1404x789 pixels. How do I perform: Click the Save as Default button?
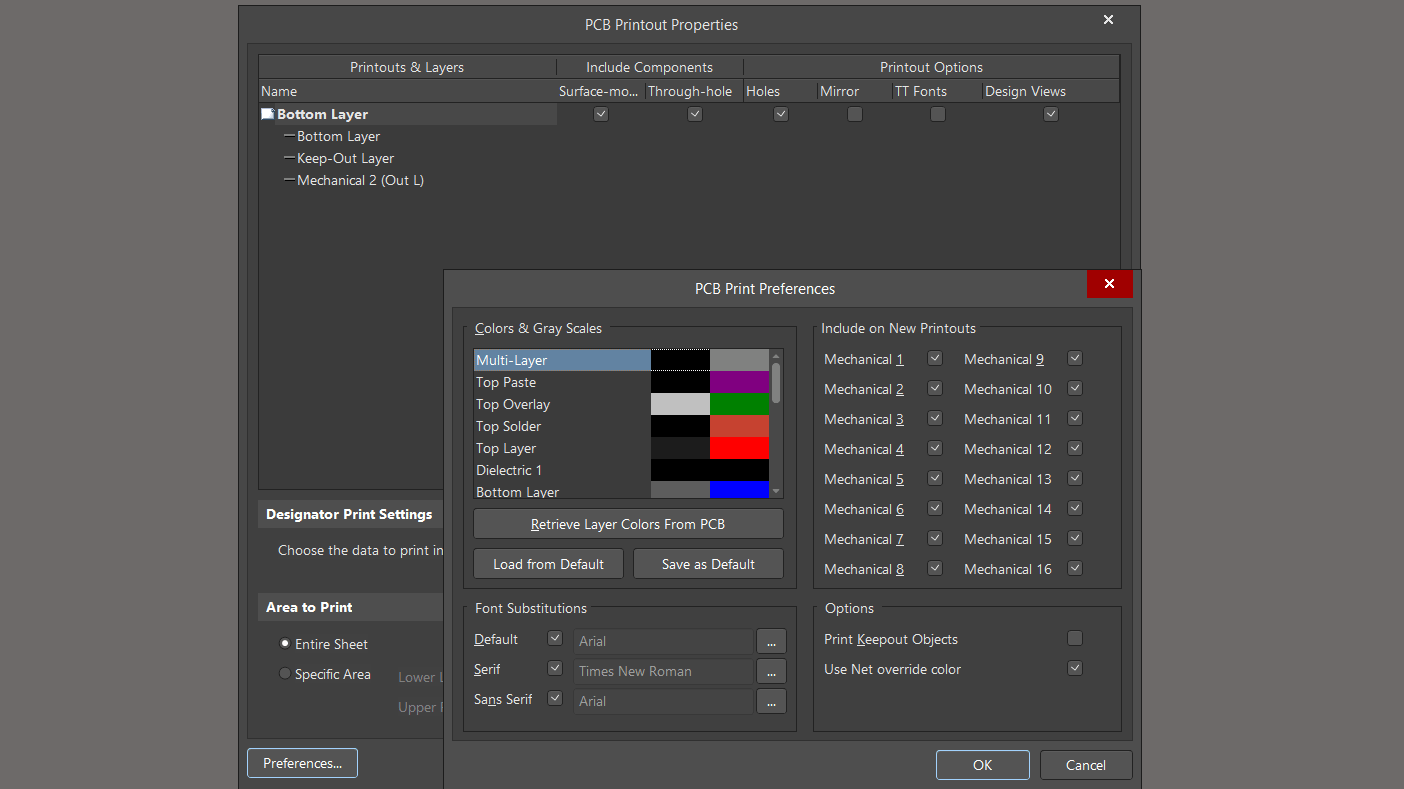(708, 564)
